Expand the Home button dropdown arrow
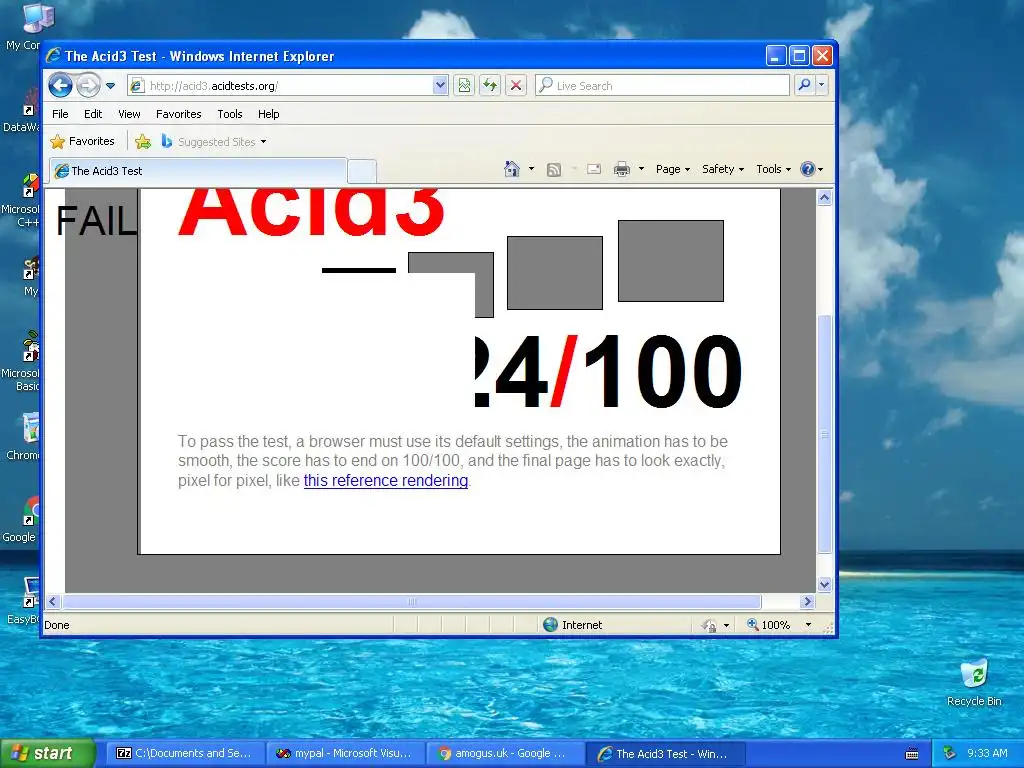Image resolution: width=1024 pixels, height=768 pixels. click(531, 169)
